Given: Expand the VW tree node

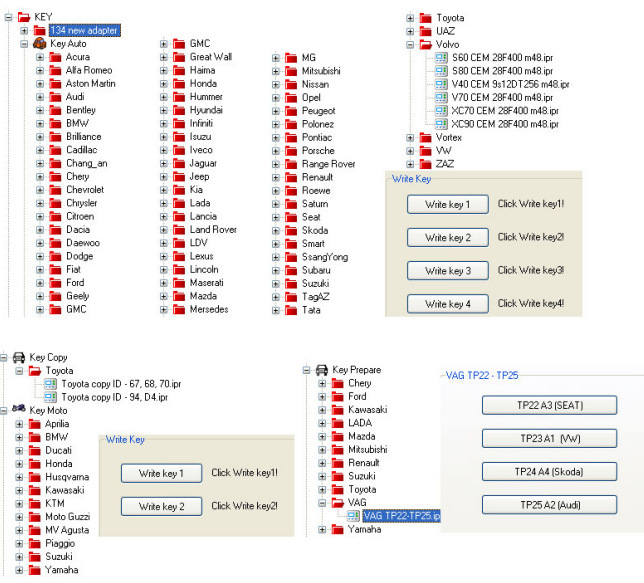Looking at the screenshot, I should [410, 151].
